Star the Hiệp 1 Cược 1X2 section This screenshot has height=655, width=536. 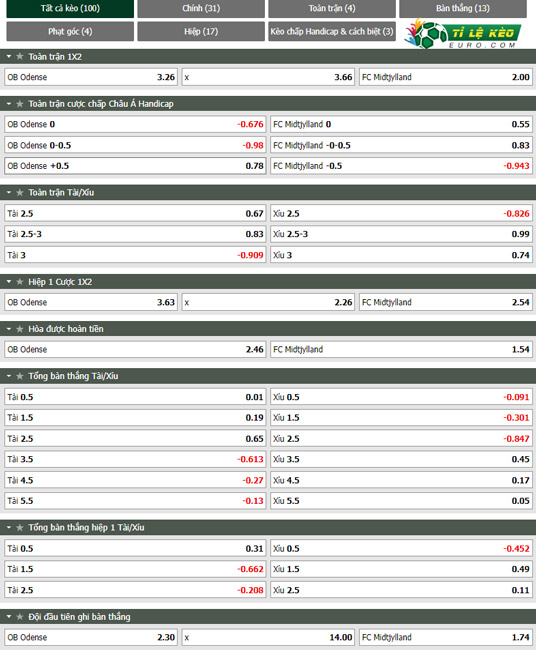tap(19, 282)
